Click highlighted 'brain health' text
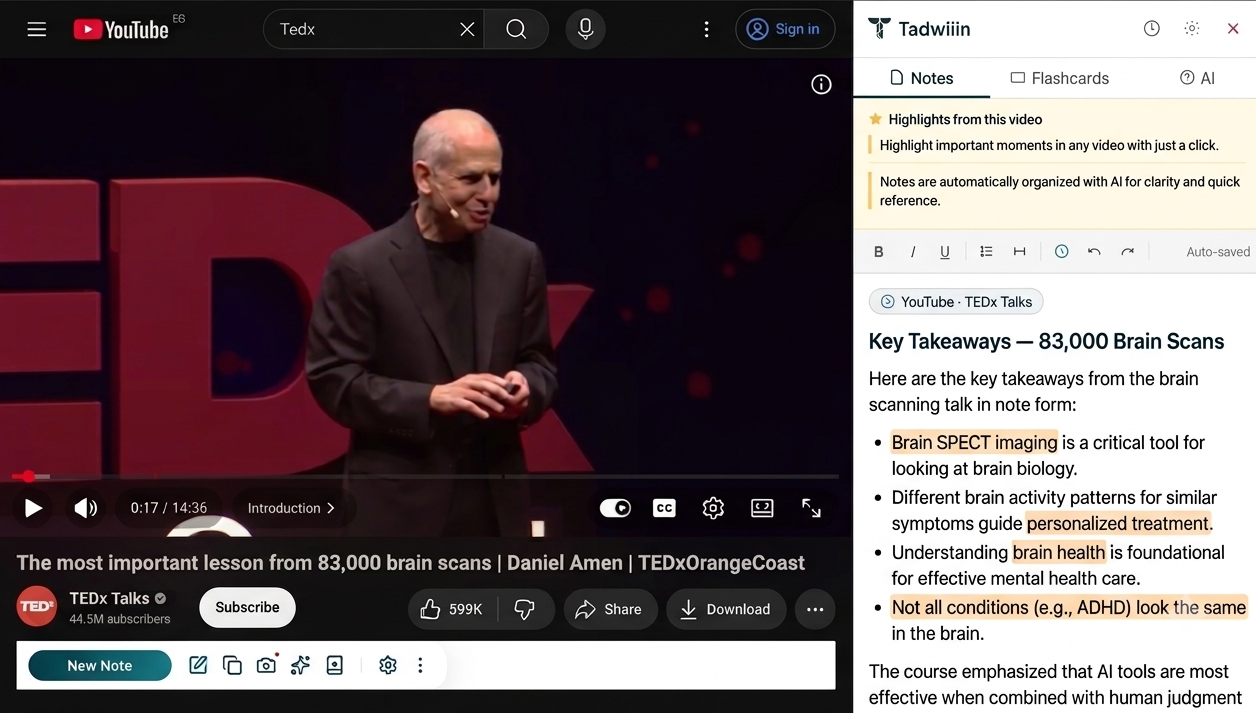This screenshot has height=713, width=1256. (1059, 552)
